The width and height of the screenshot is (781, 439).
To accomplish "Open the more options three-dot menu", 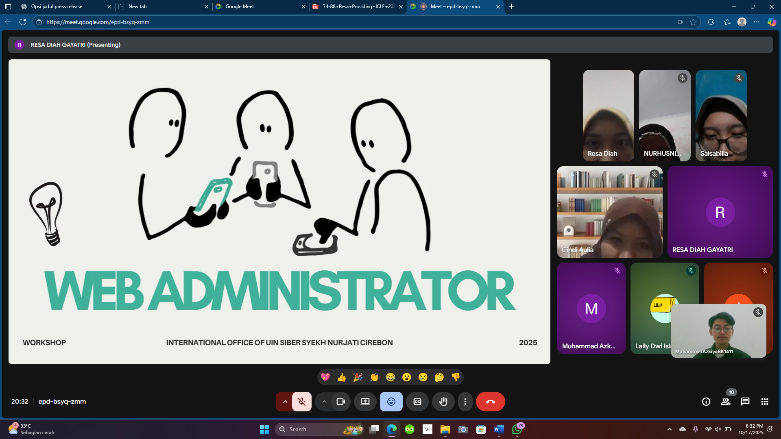I will click(465, 402).
